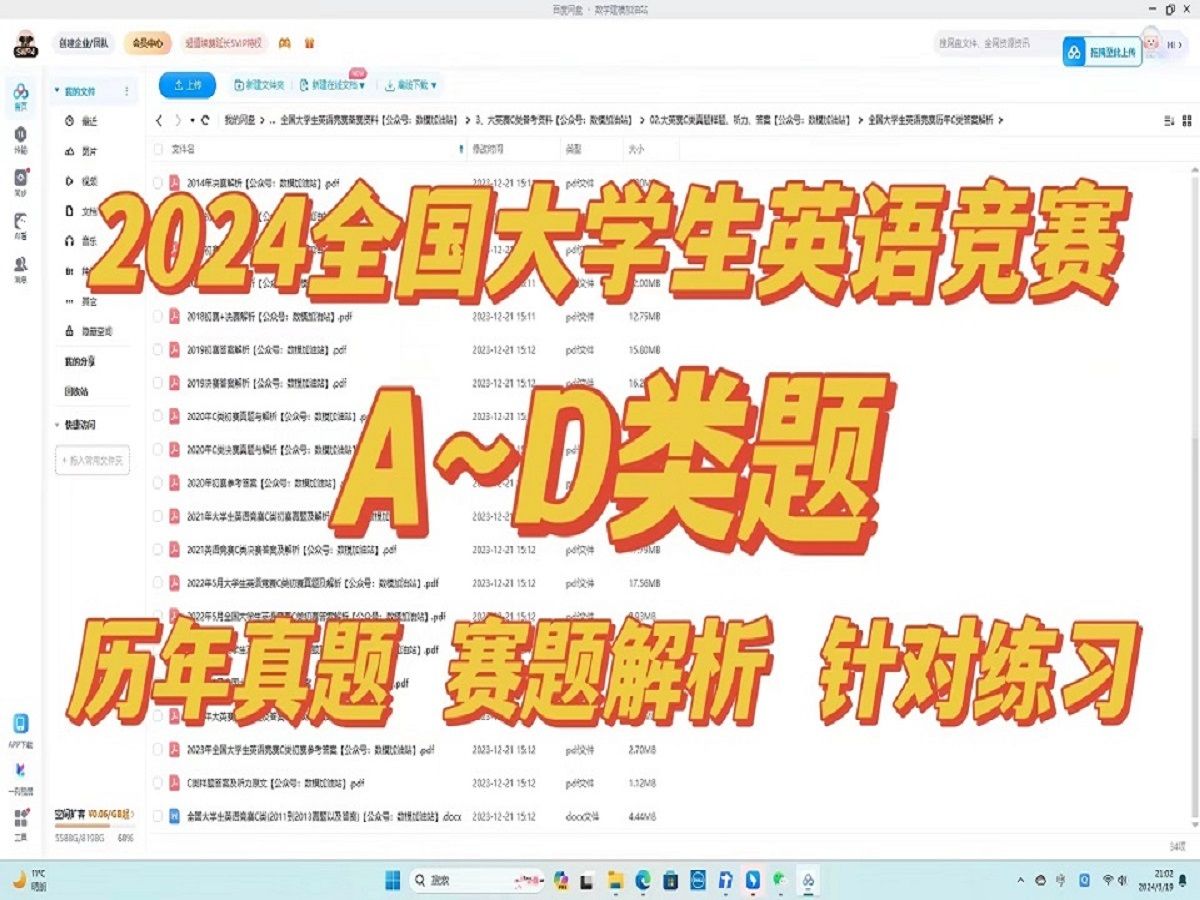Viewport: 1200px width, 900px height.
Task: Click the 上传 (Upload) button
Action: click(185, 85)
